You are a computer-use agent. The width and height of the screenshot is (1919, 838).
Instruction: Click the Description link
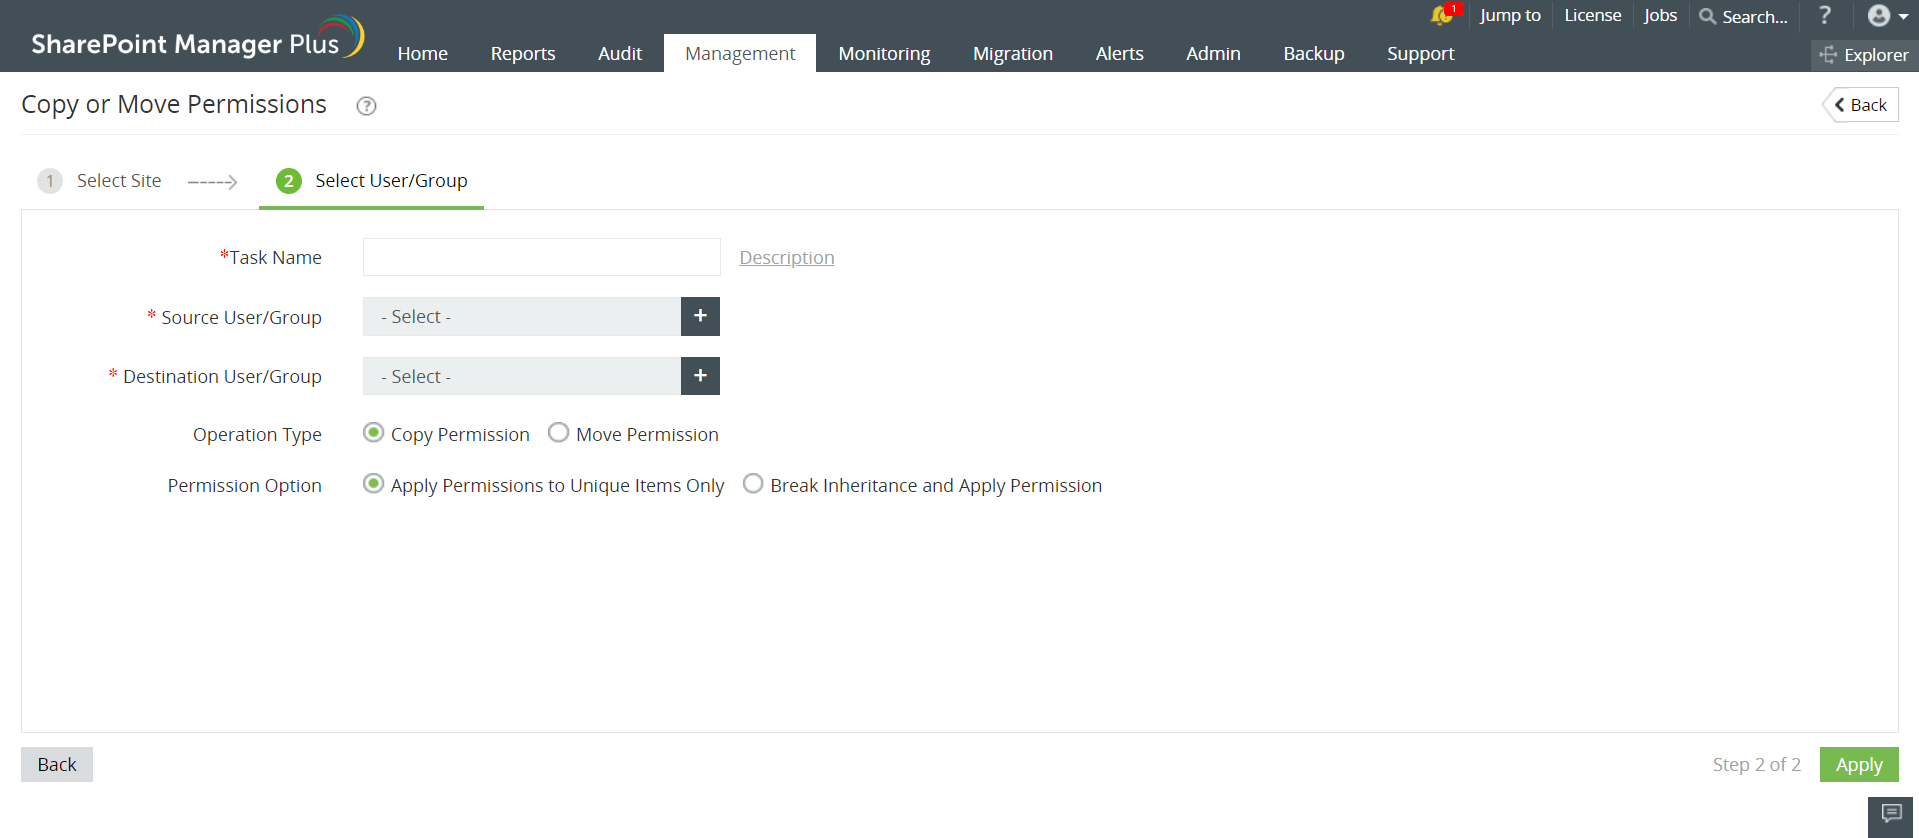(x=787, y=257)
